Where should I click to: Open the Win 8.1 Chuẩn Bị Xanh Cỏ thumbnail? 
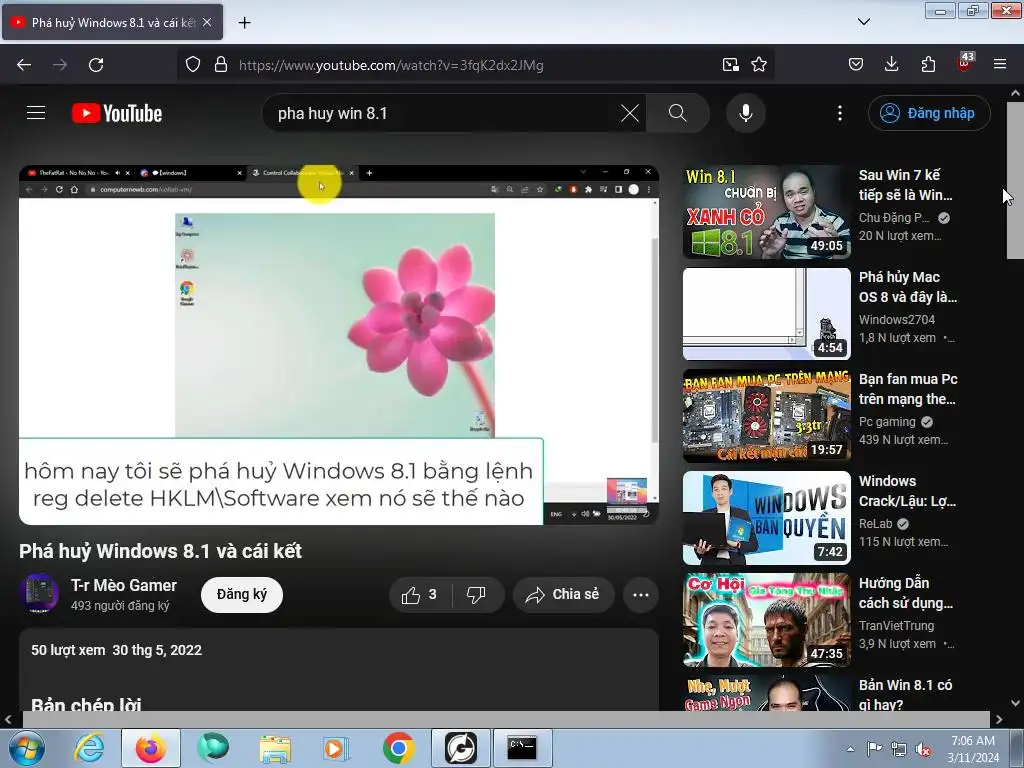tap(767, 212)
